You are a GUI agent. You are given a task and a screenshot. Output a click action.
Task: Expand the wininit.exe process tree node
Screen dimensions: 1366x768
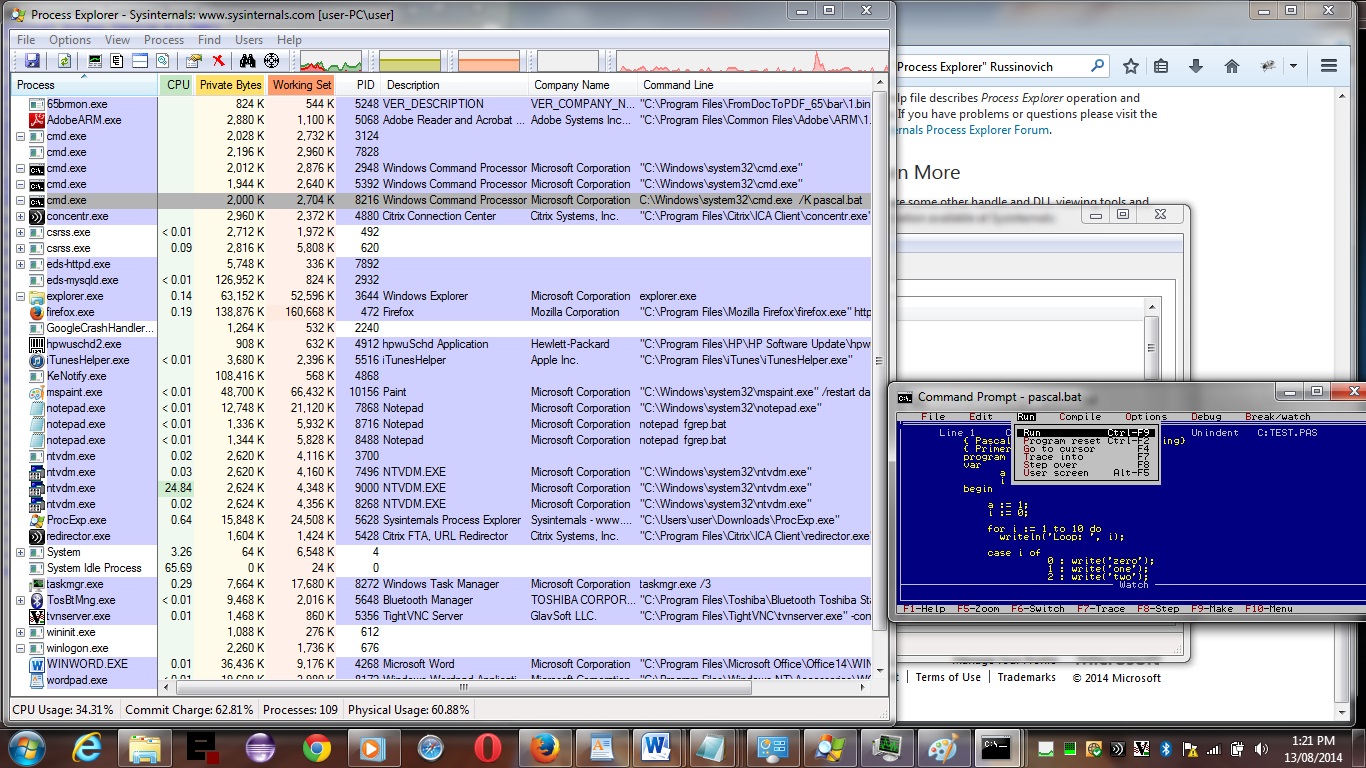(21, 632)
